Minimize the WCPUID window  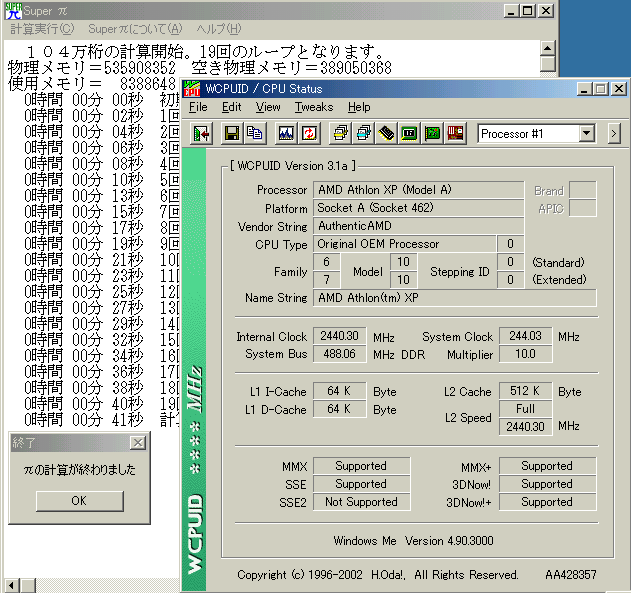pos(584,89)
